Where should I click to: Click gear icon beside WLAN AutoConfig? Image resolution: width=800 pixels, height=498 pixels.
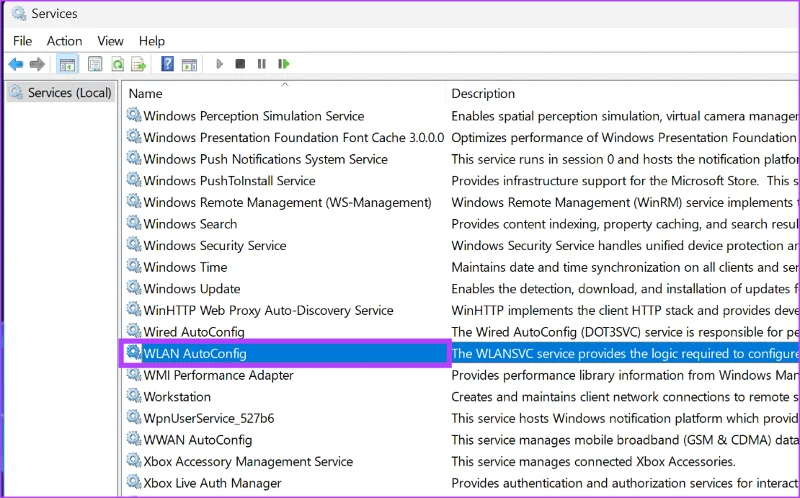pyautogui.click(x=134, y=353)
